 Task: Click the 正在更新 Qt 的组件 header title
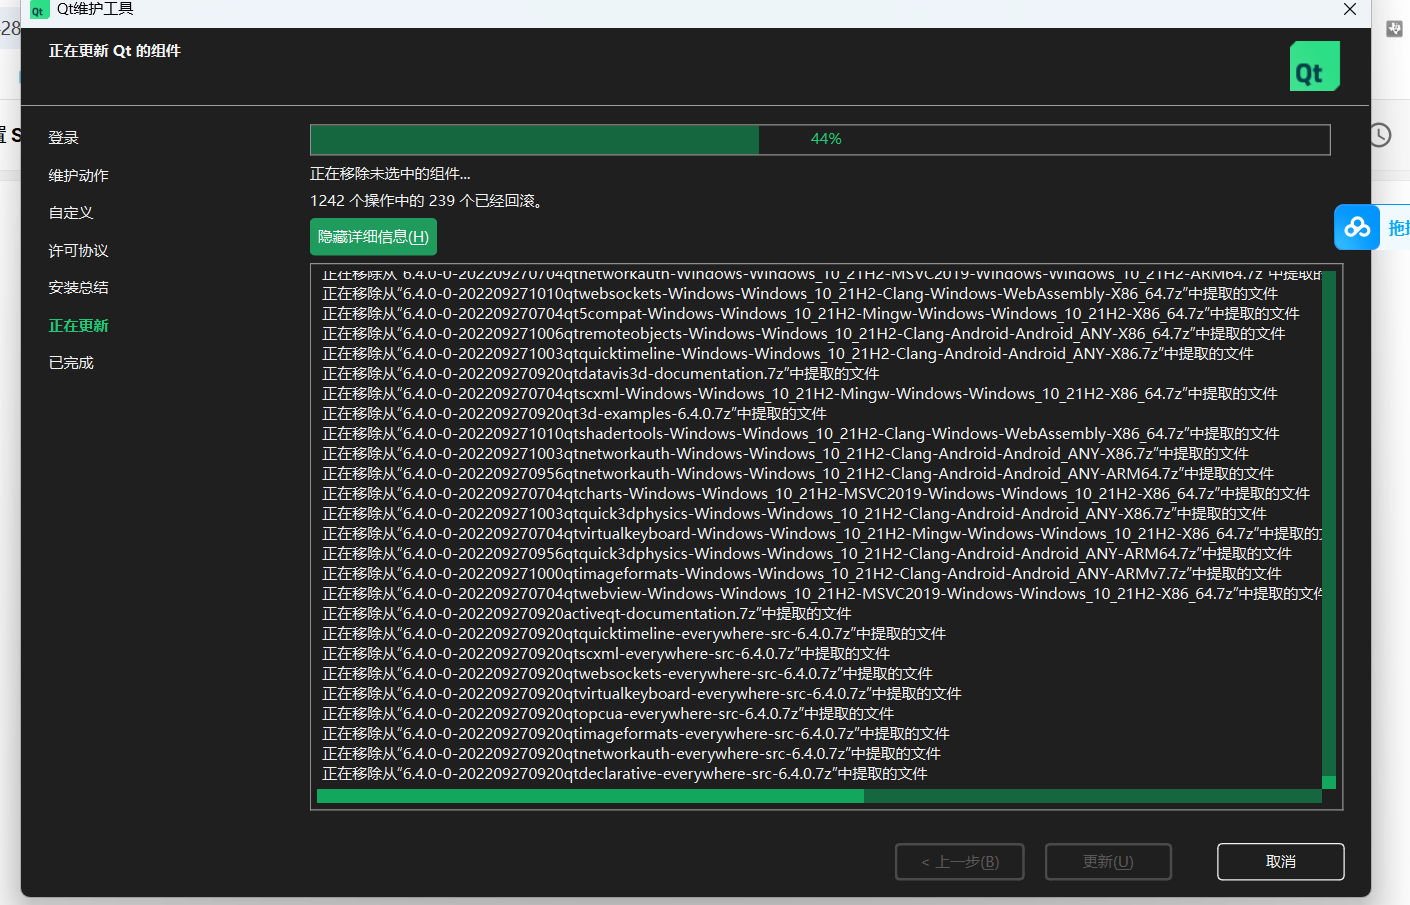(115, 51)
